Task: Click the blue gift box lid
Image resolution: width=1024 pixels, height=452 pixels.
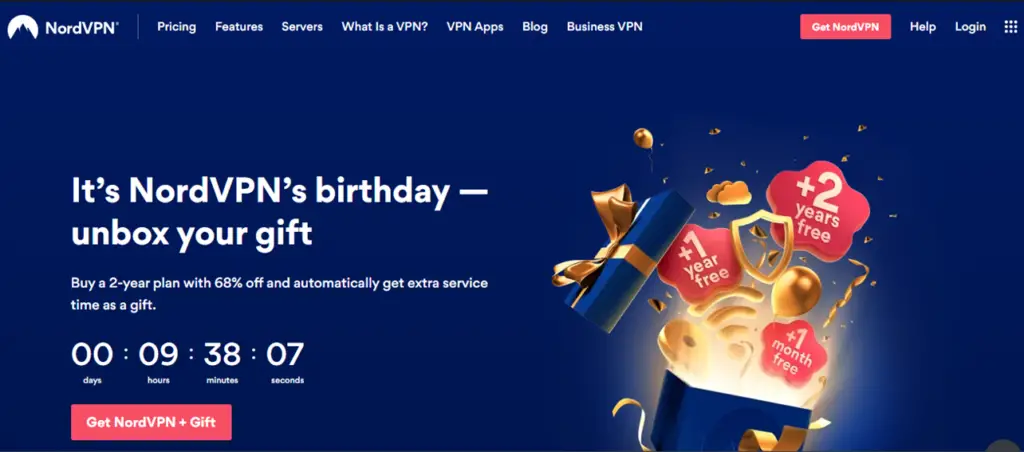Action: pyautogui.click(x=624, y=257)
